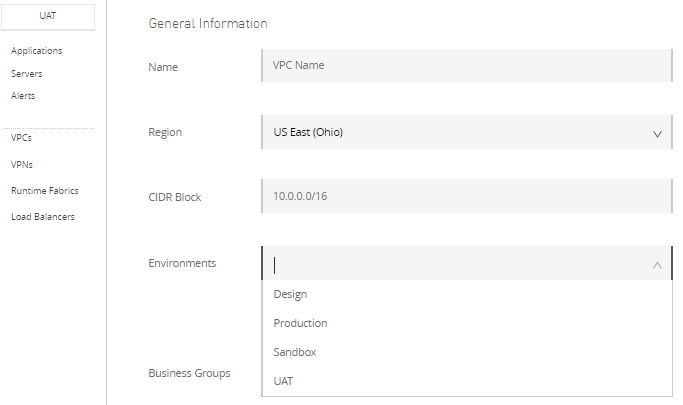This screenshot has width=683, height=405.
Task: Open the VPNs sidebar section
Action: [22, 164]
